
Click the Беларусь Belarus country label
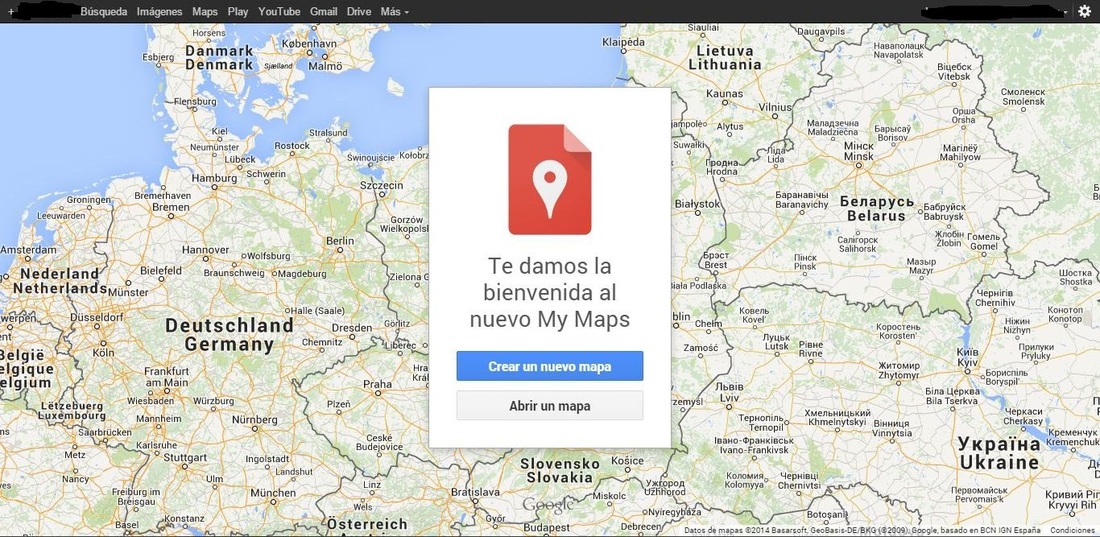pyautogui.click(x=876, y=208)
